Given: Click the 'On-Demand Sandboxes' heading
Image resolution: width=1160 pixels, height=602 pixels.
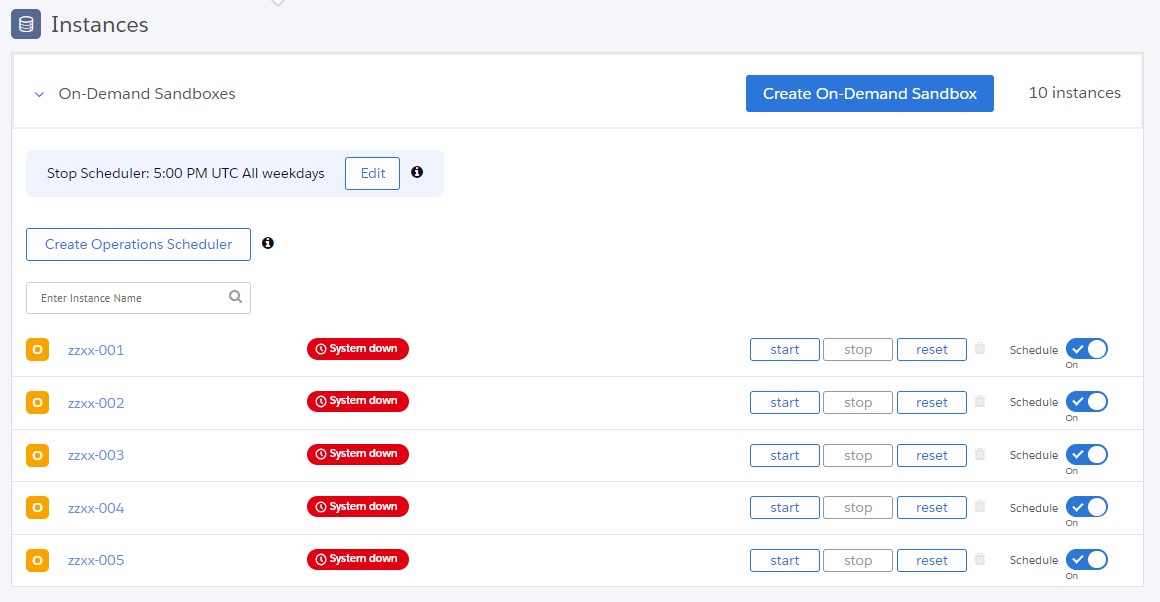Looking at the screenshot, I should (147, 94).
